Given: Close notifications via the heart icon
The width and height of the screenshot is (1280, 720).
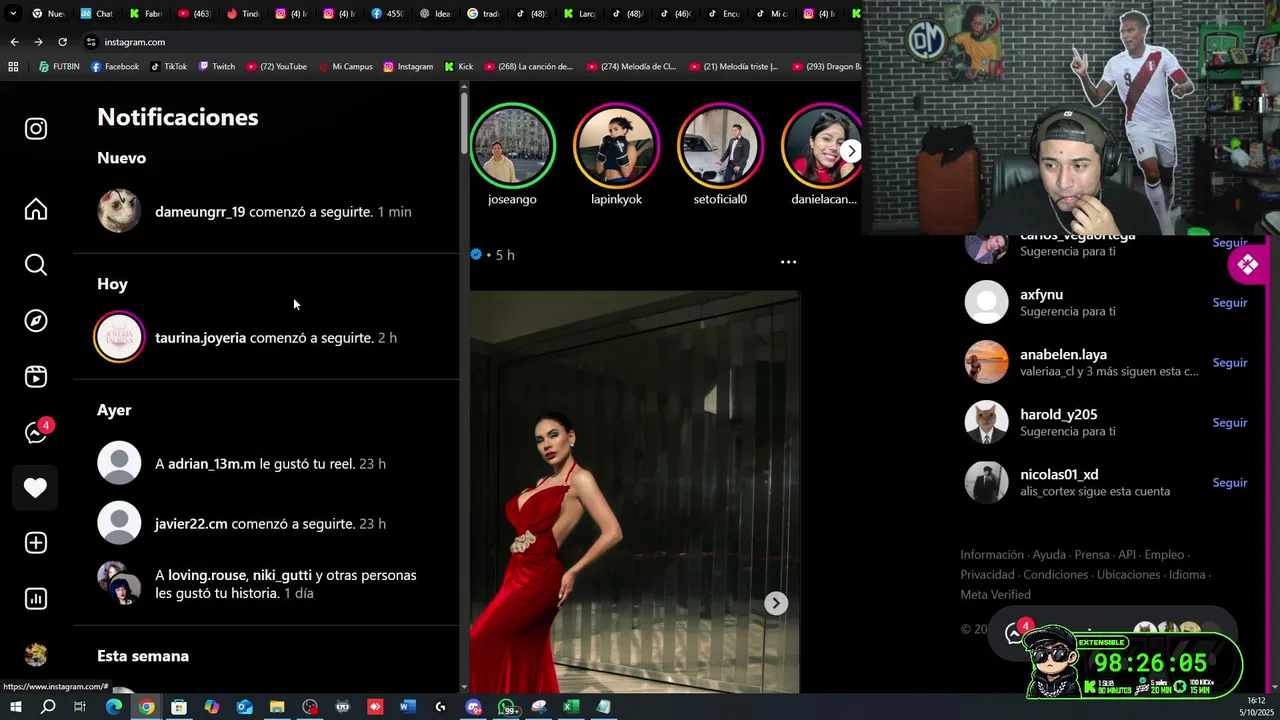Looking at the screenshot, I should 36,488.
